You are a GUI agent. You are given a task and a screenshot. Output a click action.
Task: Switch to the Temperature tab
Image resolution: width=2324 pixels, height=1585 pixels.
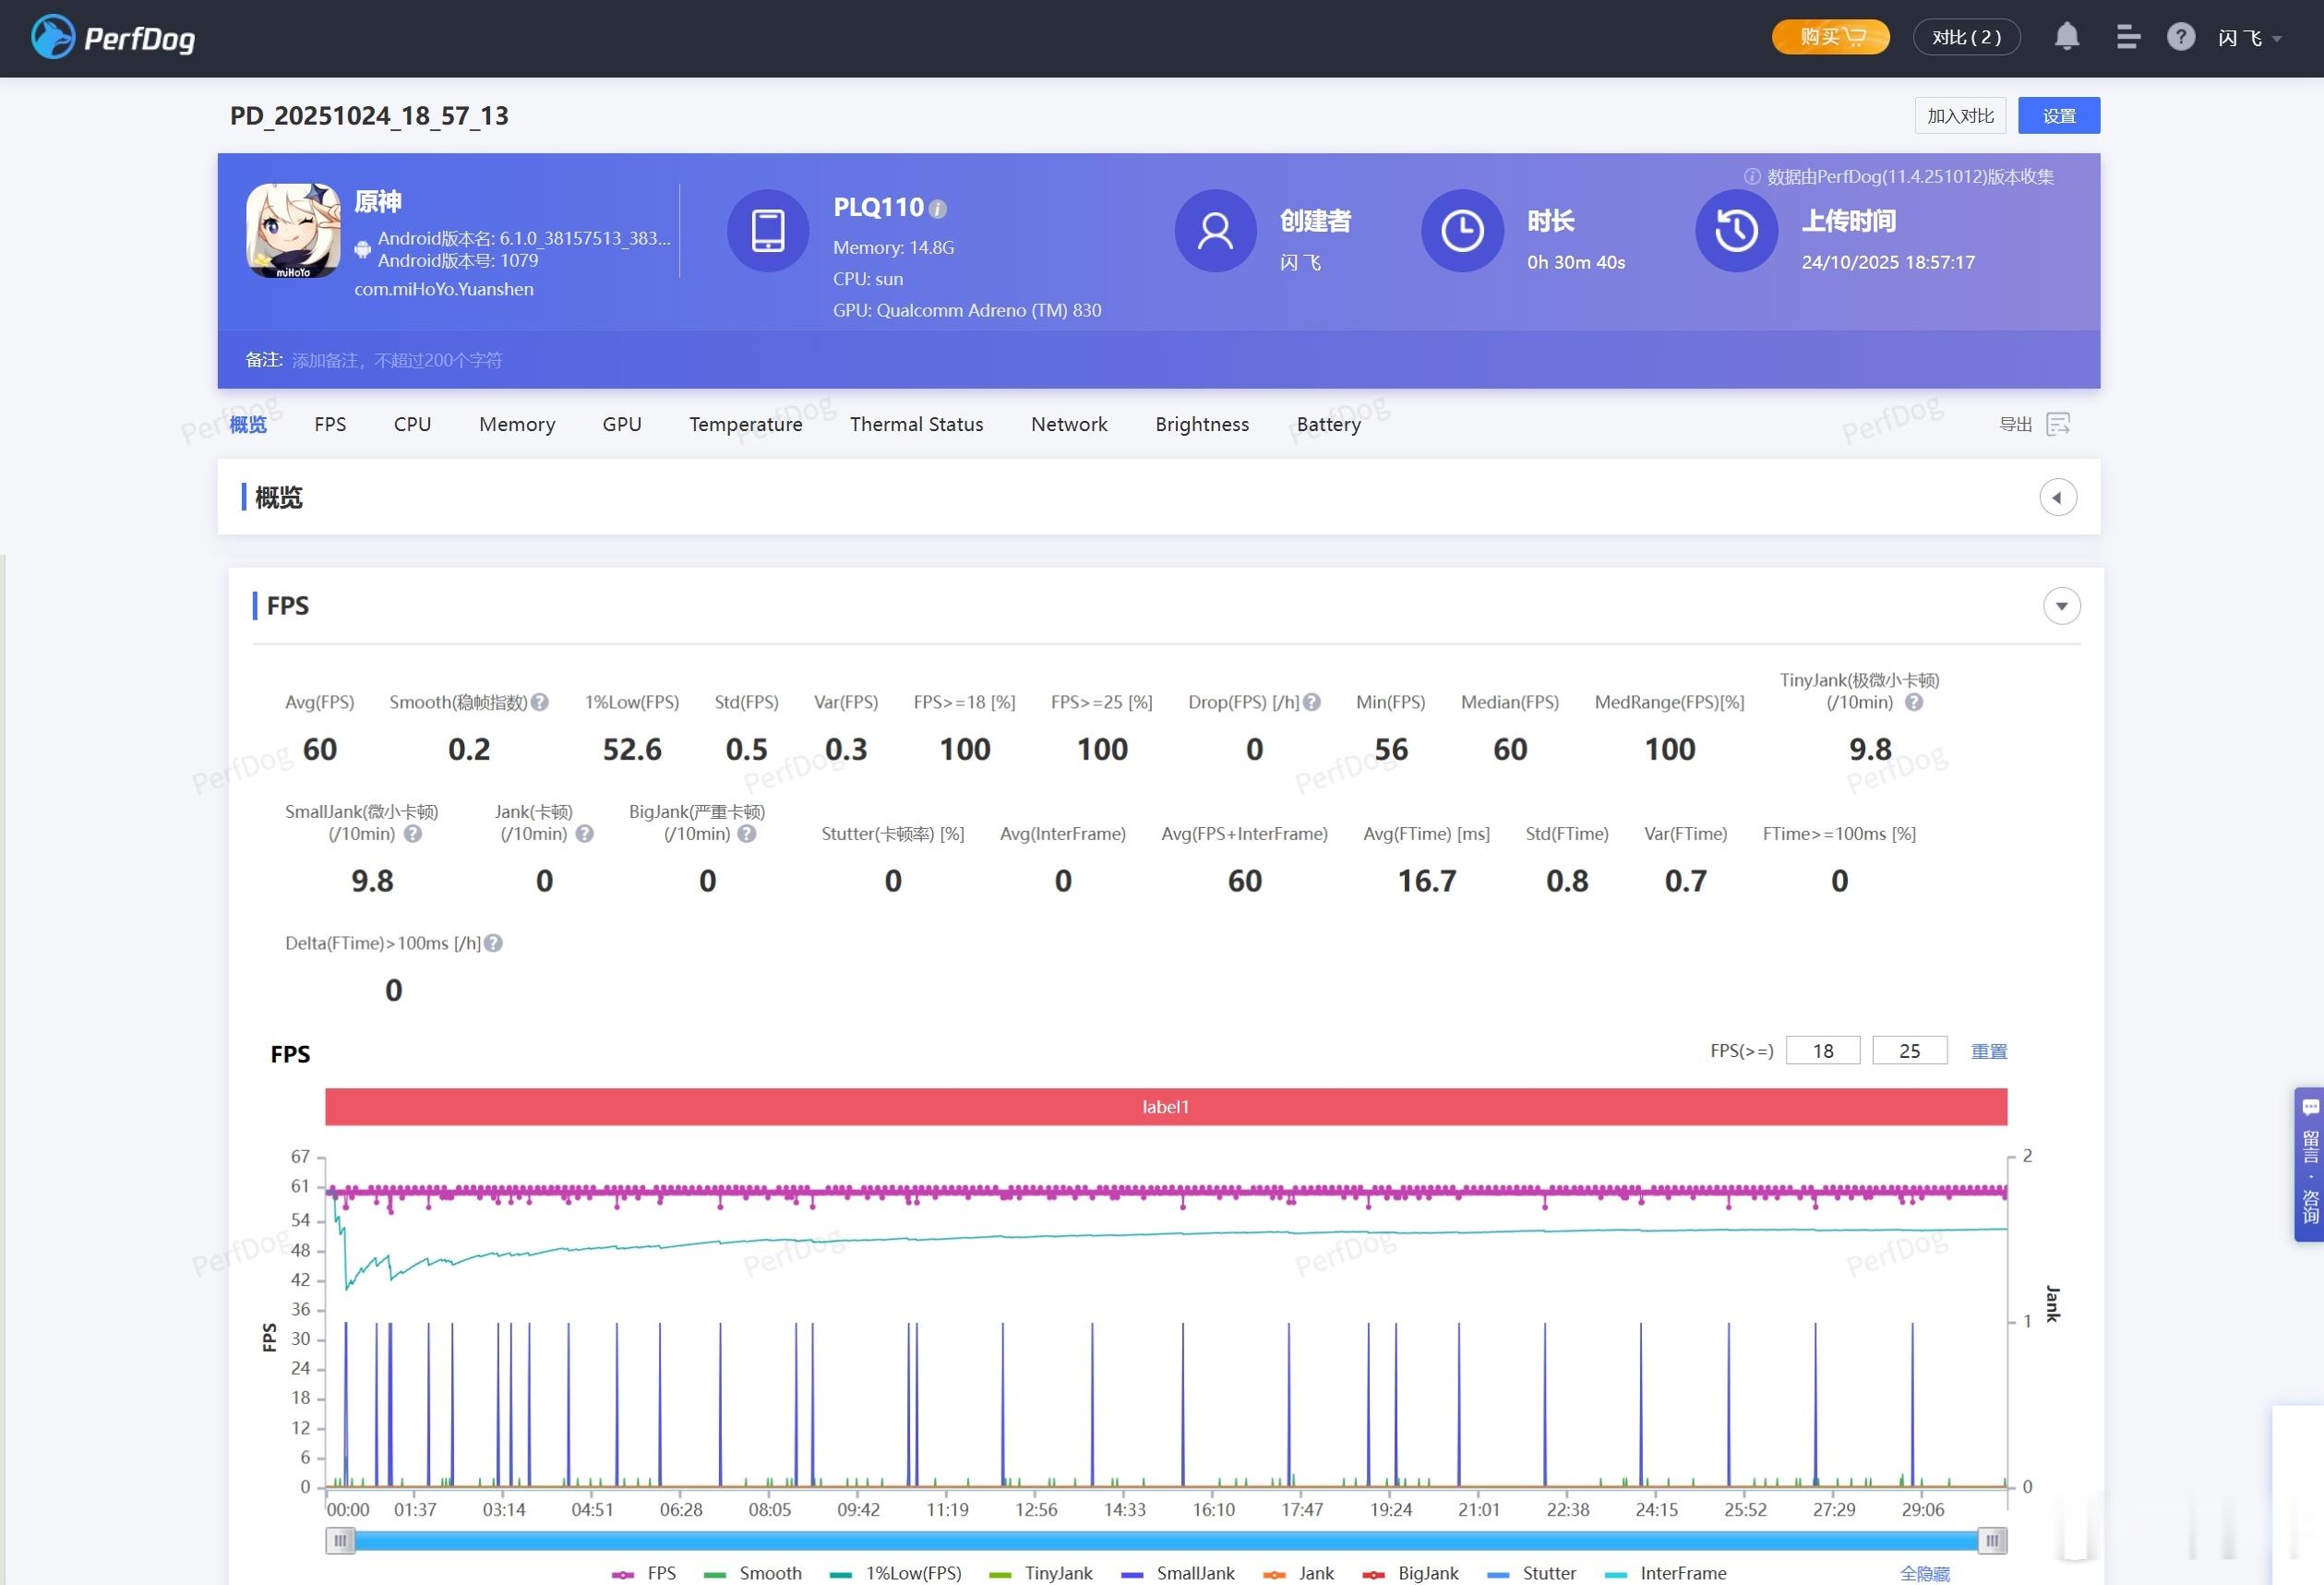[745, 424]
